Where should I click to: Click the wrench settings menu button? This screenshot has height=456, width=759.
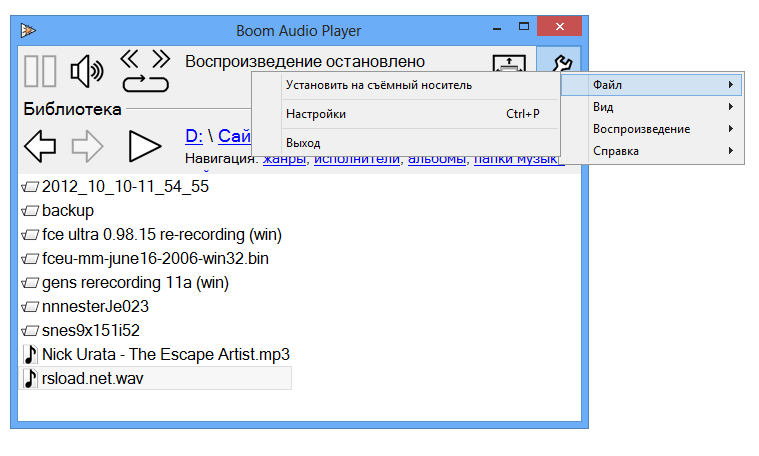(x=559, y=60)
